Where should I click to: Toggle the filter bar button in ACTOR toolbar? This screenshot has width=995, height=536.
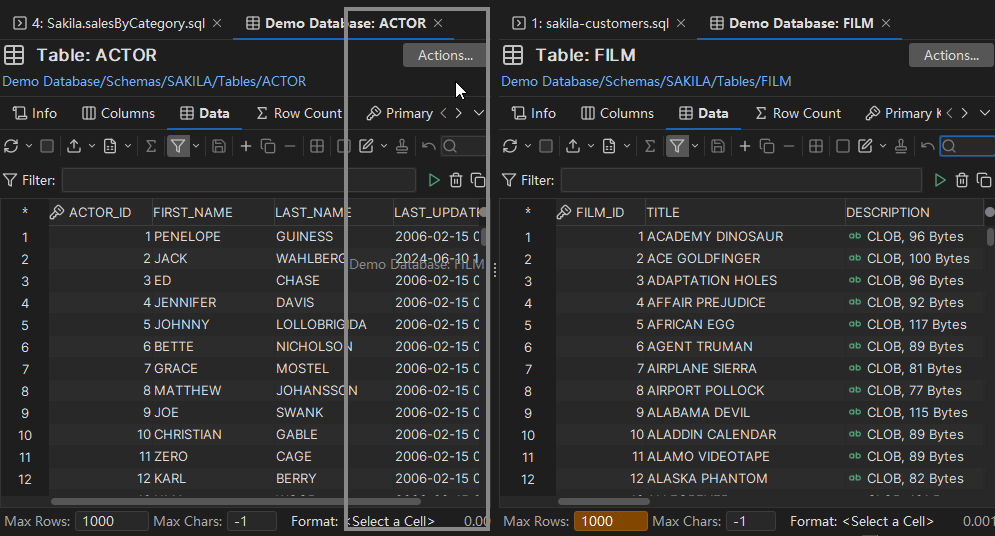pyautogui.click(x=177, y=146)
